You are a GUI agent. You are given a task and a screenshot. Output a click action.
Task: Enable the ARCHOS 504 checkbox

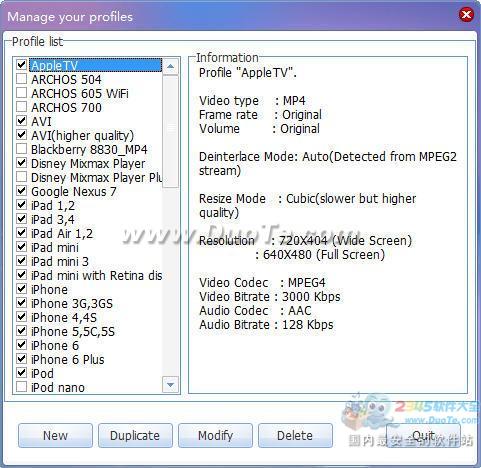click(x=21, y=79)
